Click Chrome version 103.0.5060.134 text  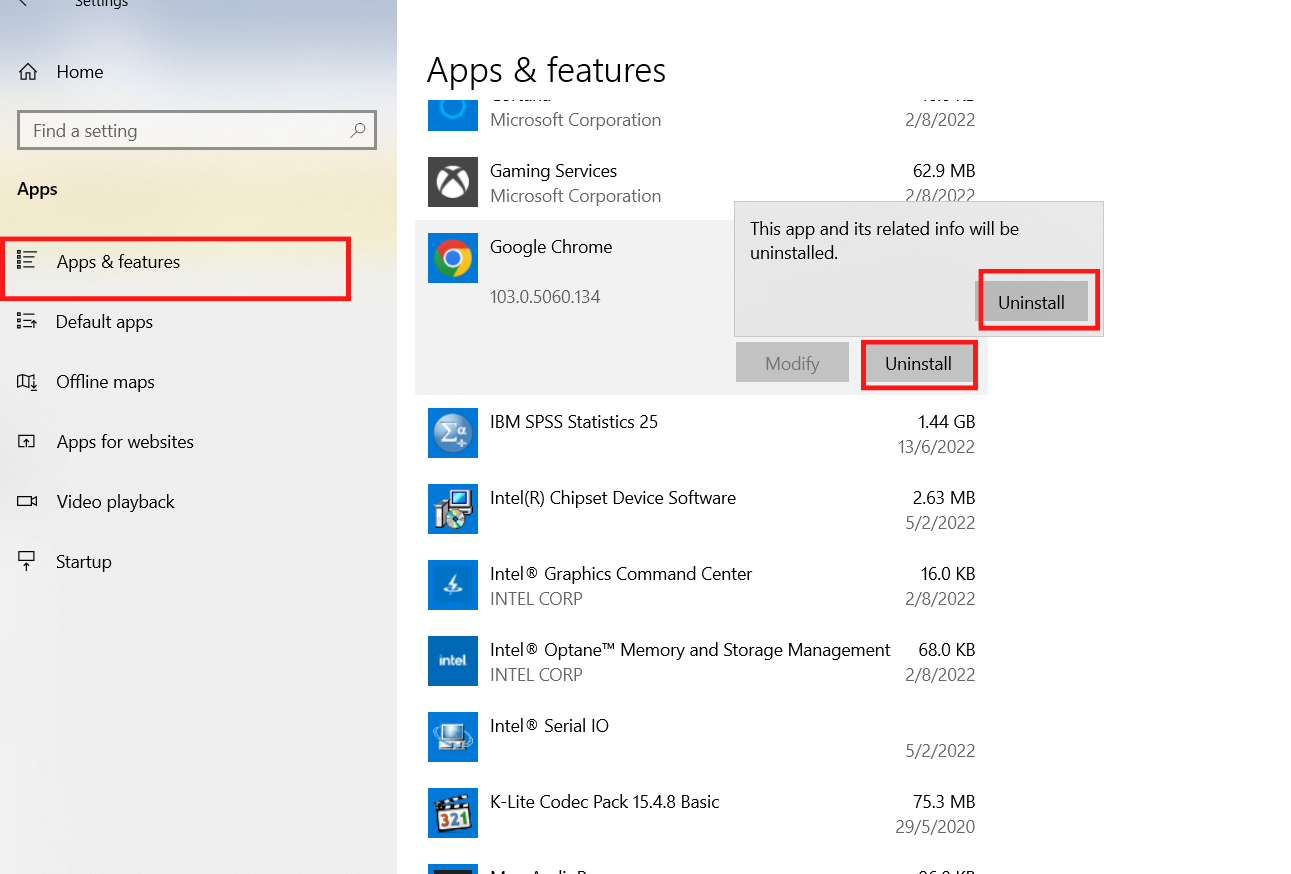click(x=545, y=297)
